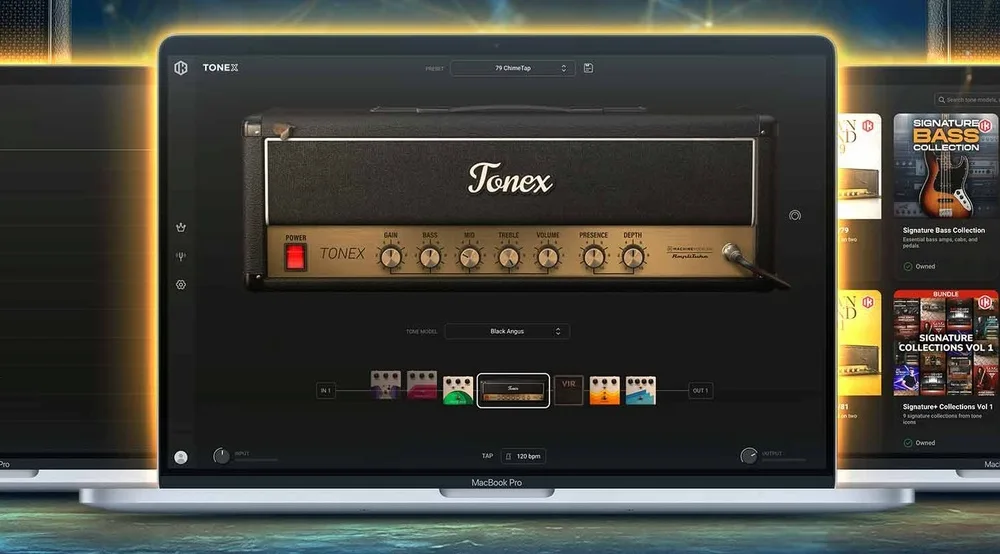Click the Tonex script logo on amp grille
This screenshot has width=1000, height=554.
(x=510, y=179)
